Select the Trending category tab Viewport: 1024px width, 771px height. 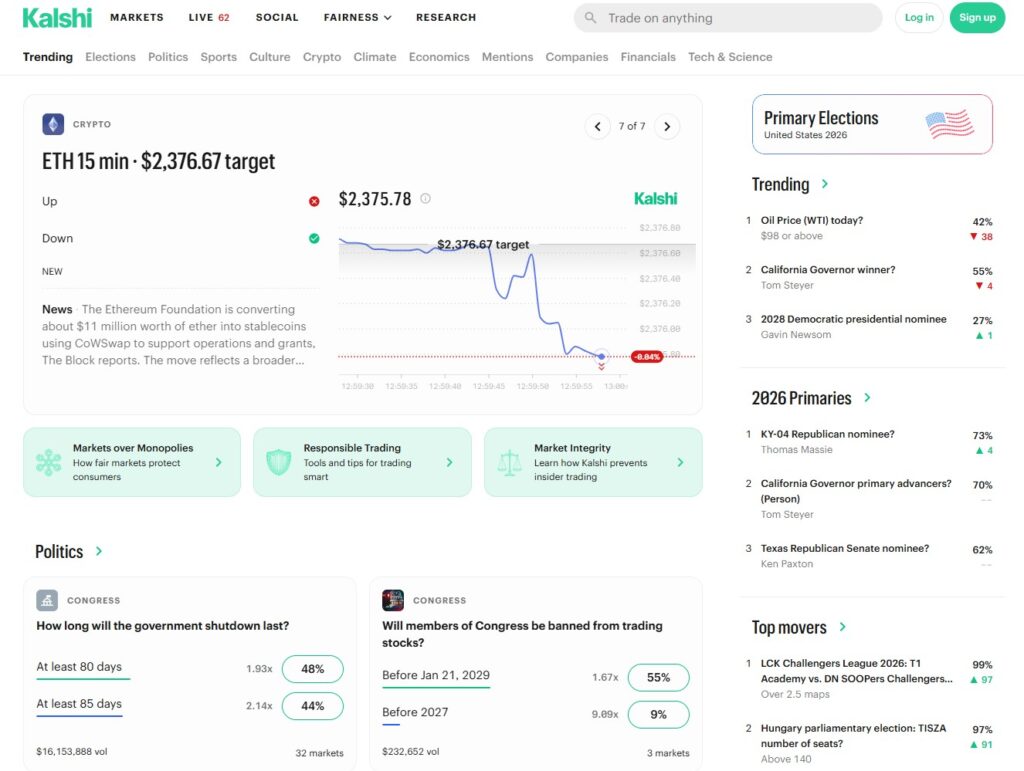coord(48,57)
